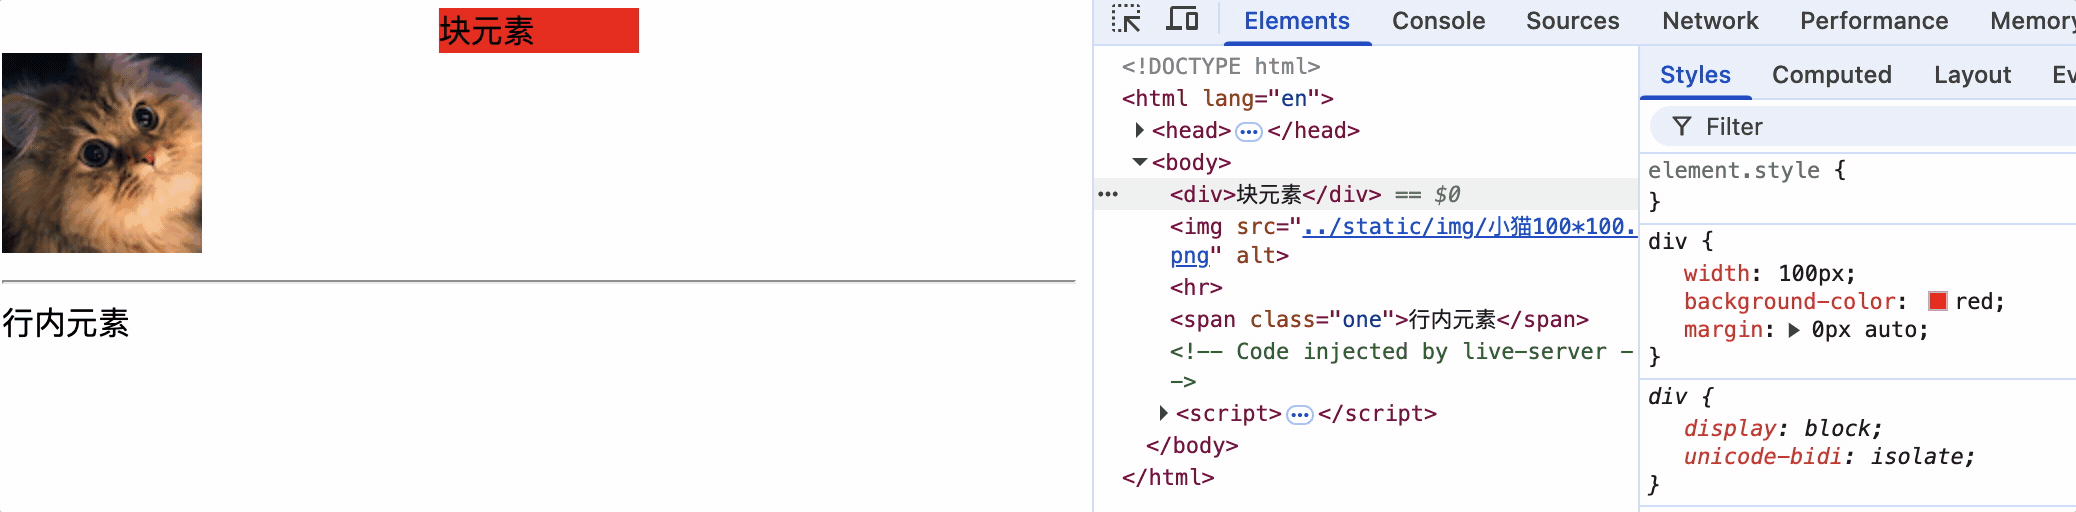Open the Performance tab
The height and width of the screenshot is (512, 2076).
[1874, 21]
